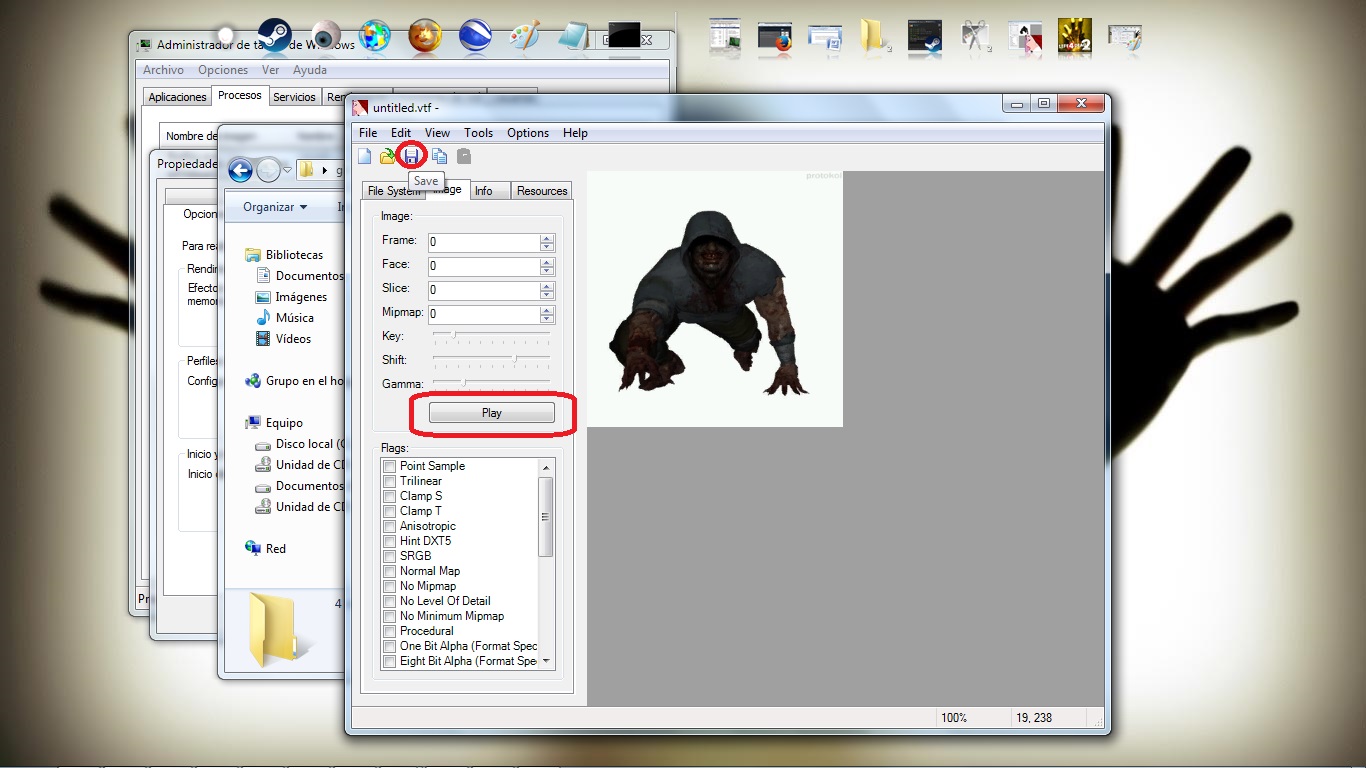Viewport: 1366px width, 768px height.
Task: Switch to the Resources tab
Action: (542, 191)
